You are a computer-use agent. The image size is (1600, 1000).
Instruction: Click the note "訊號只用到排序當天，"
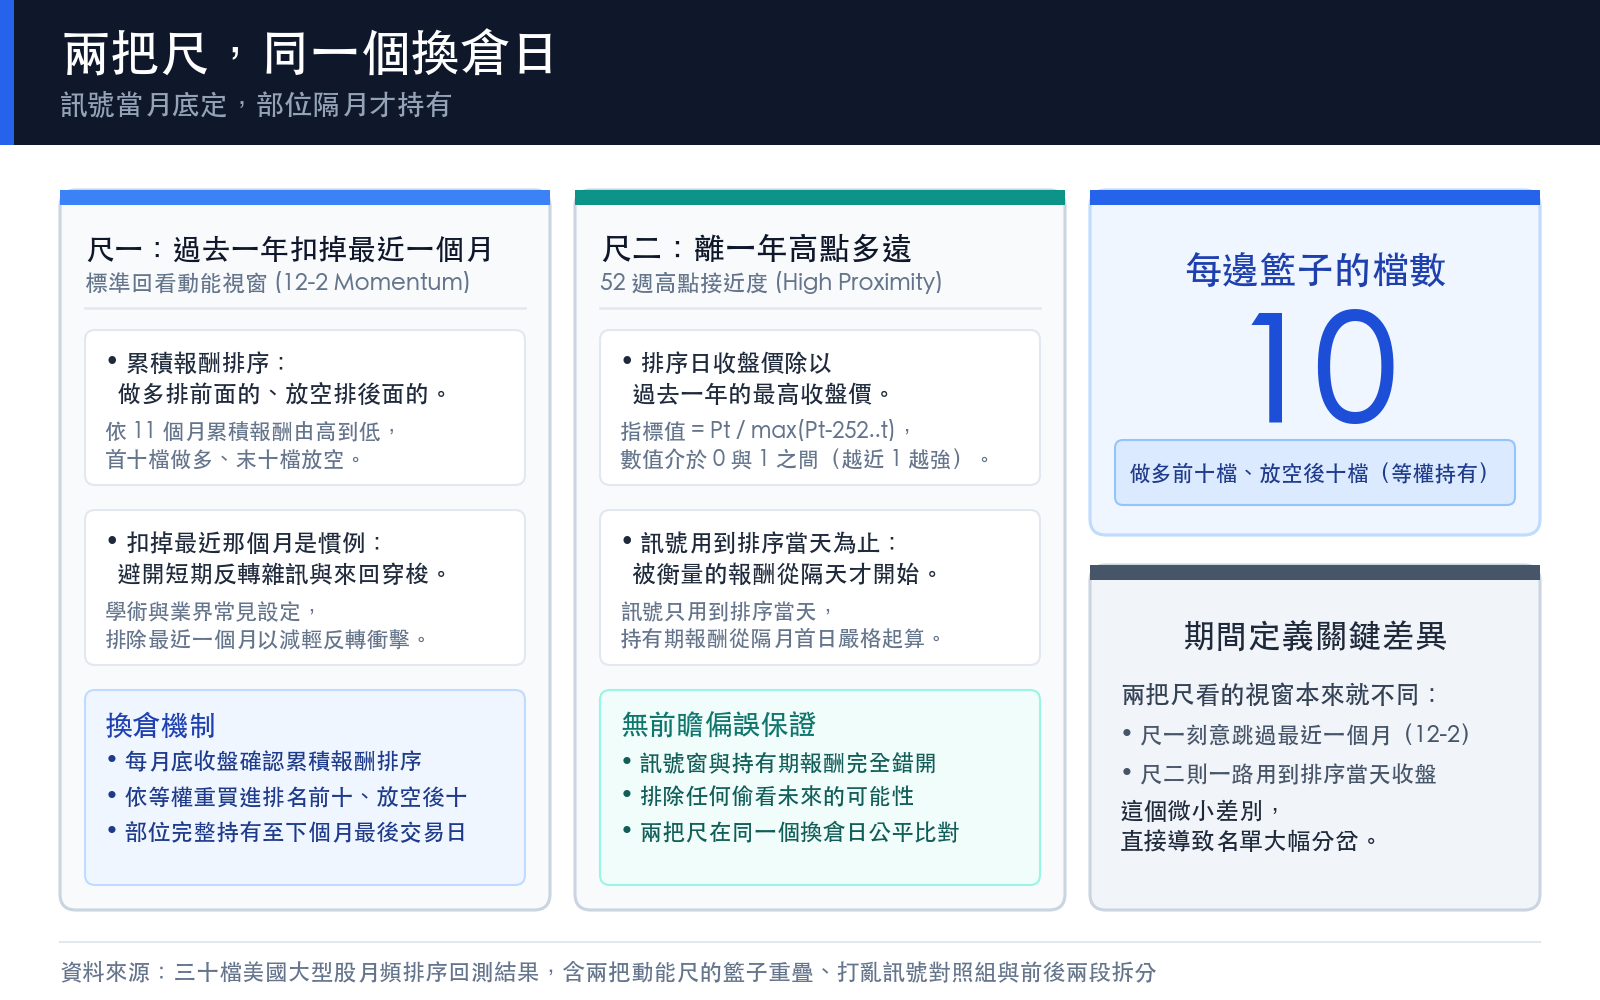pos(727,611)
